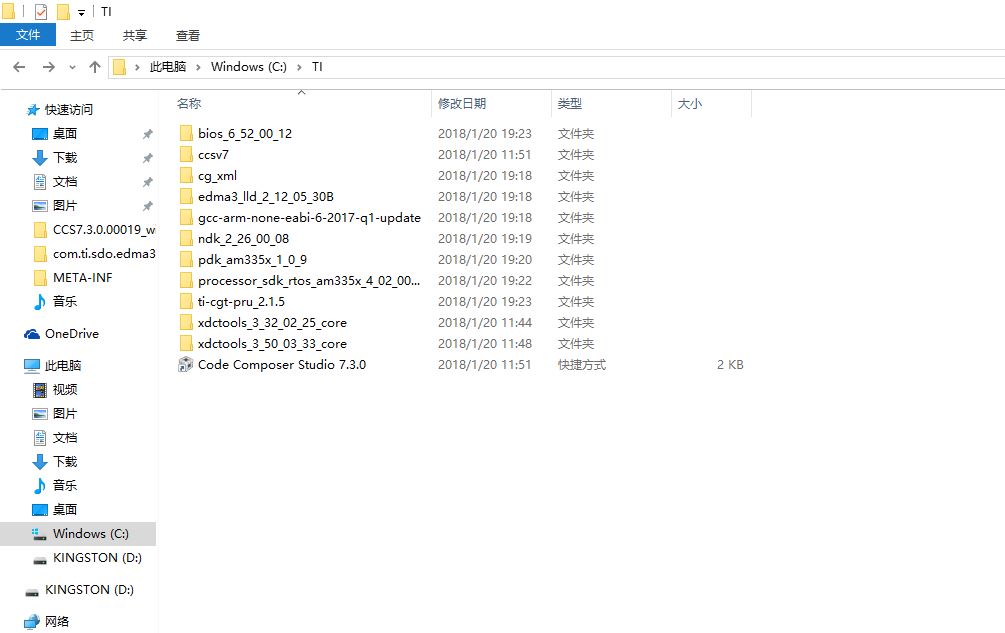Viewport: 1005px width, 633px height.
Task: Open 音乐 under quick access
Action: click(65, 301)
